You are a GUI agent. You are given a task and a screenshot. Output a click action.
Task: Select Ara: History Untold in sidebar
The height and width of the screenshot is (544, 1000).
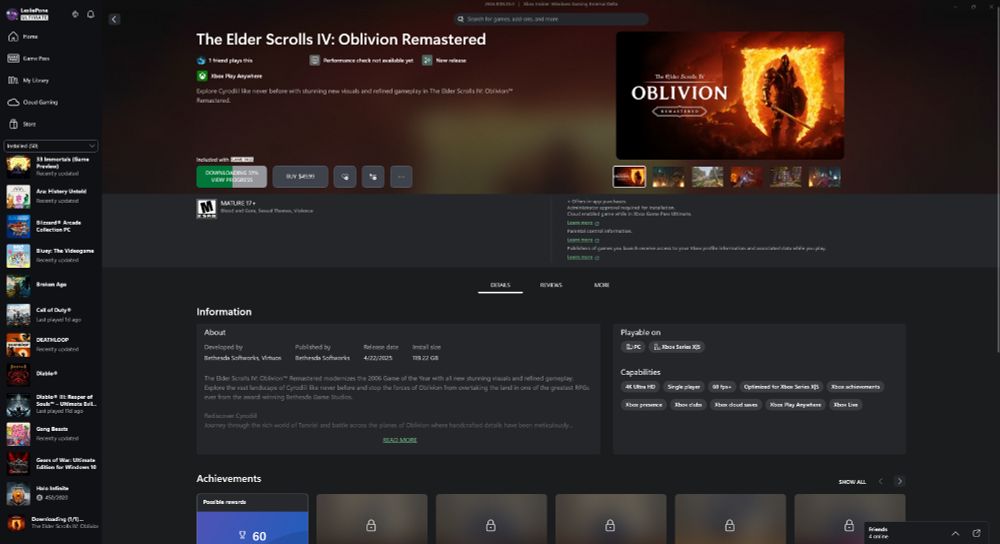tap(51, 196)
